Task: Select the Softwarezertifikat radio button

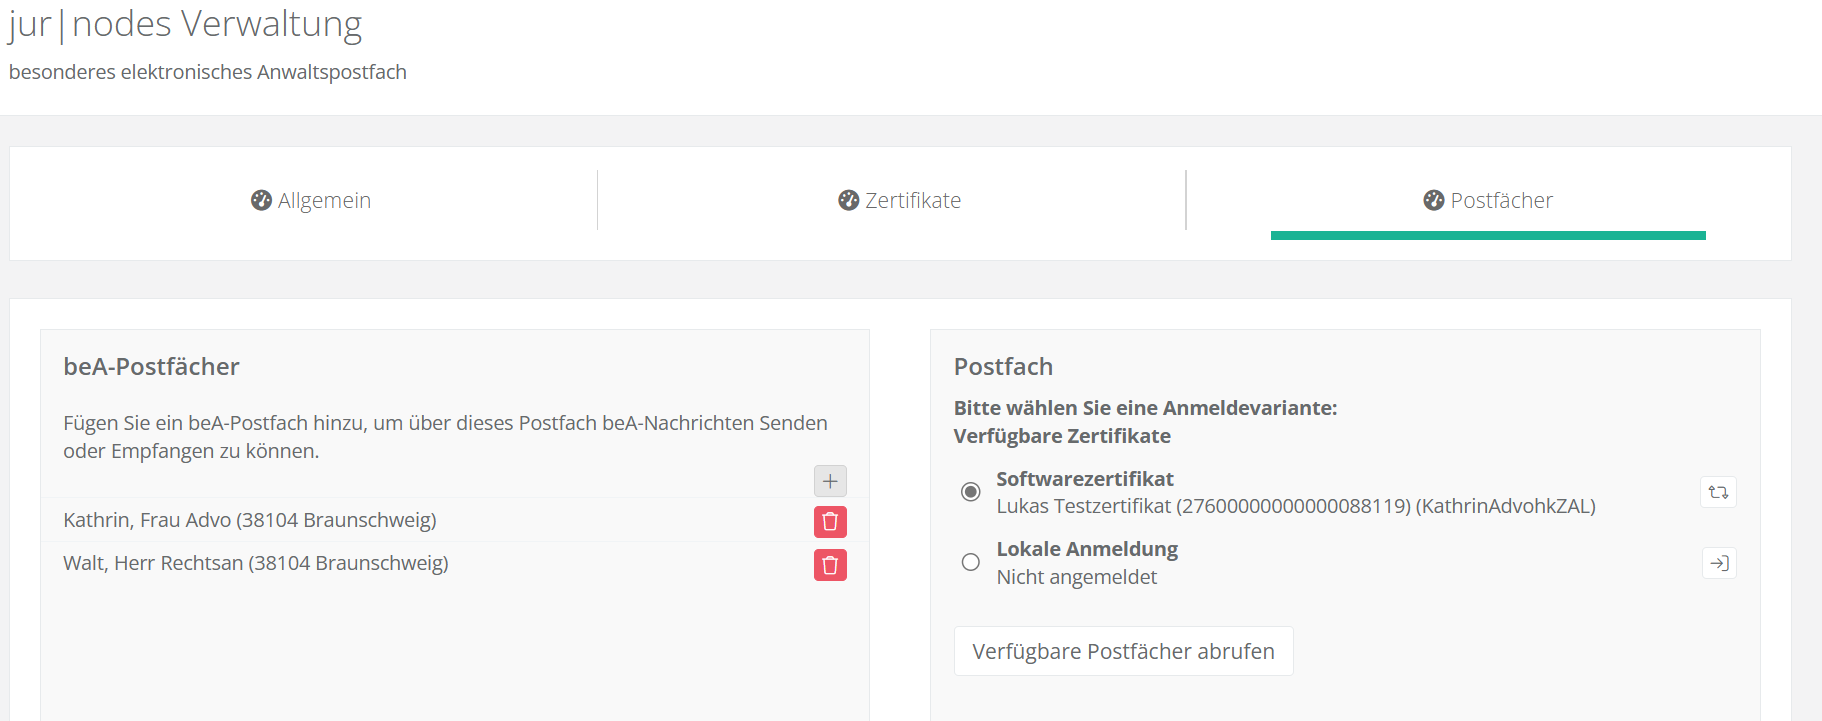Action: coord(970,492)
